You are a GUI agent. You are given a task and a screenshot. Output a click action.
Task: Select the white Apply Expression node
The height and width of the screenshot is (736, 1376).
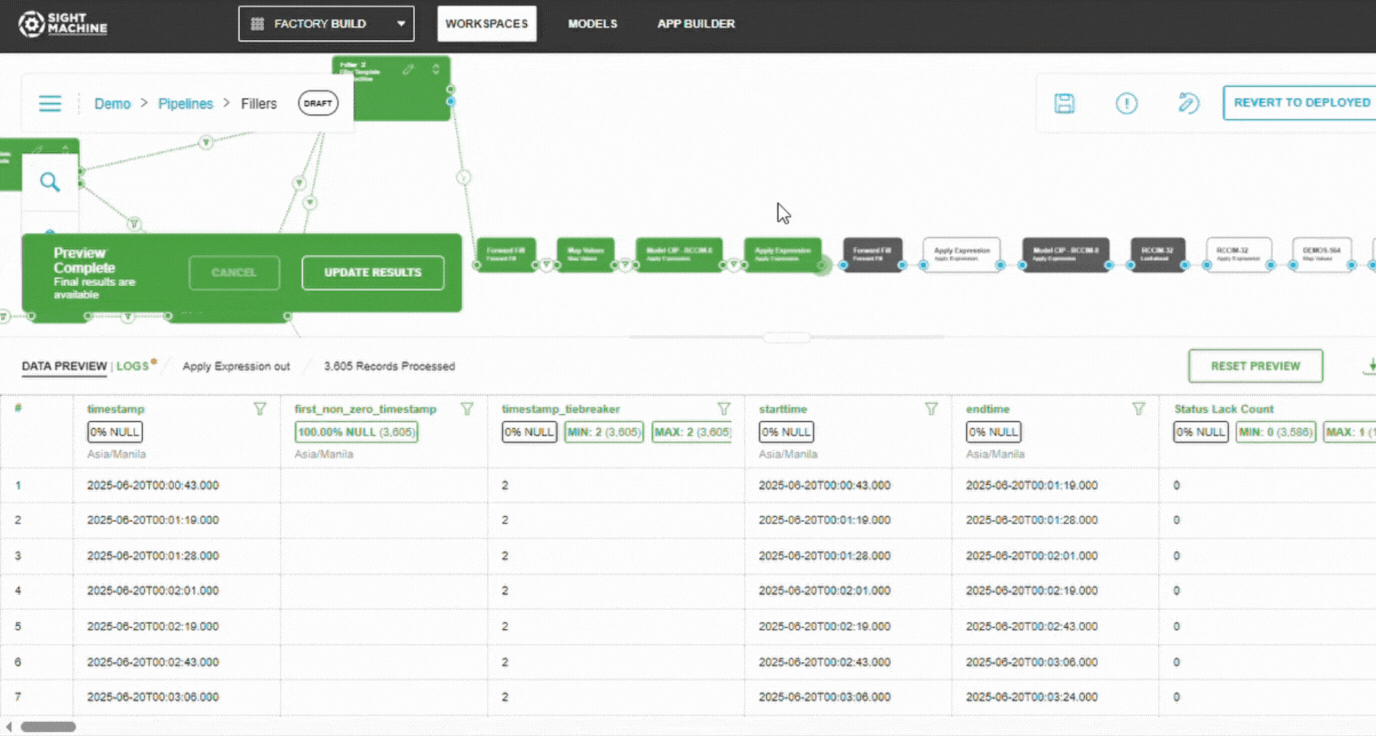pos(962,254)
